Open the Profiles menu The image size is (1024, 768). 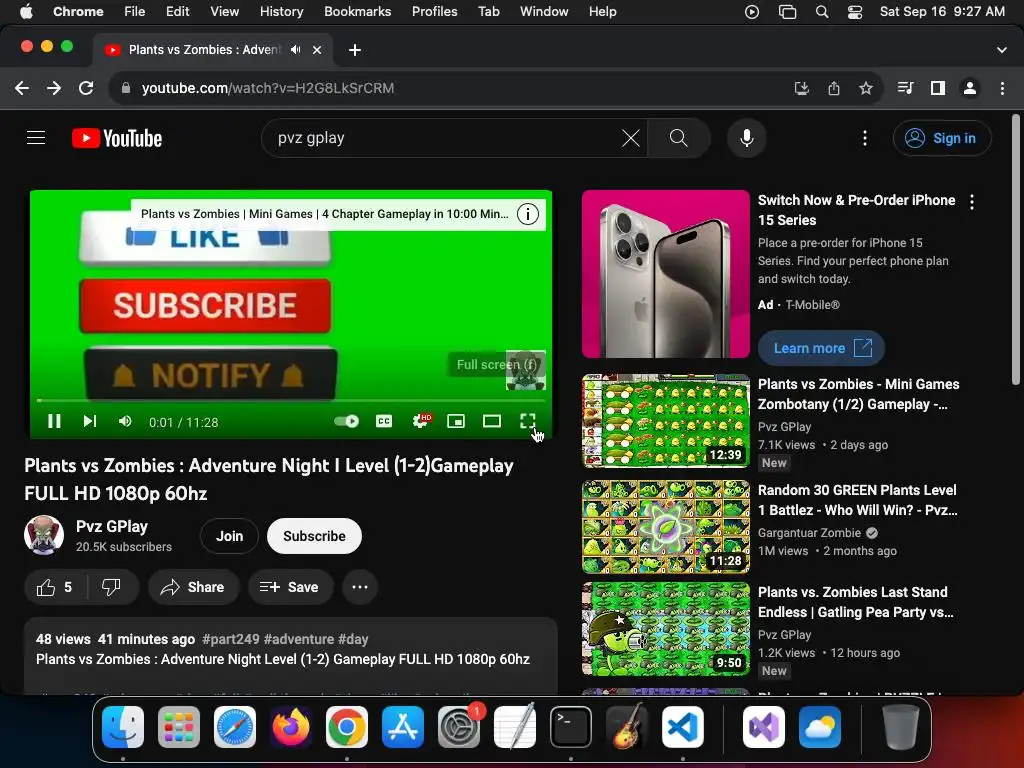[x=434, y=11]
